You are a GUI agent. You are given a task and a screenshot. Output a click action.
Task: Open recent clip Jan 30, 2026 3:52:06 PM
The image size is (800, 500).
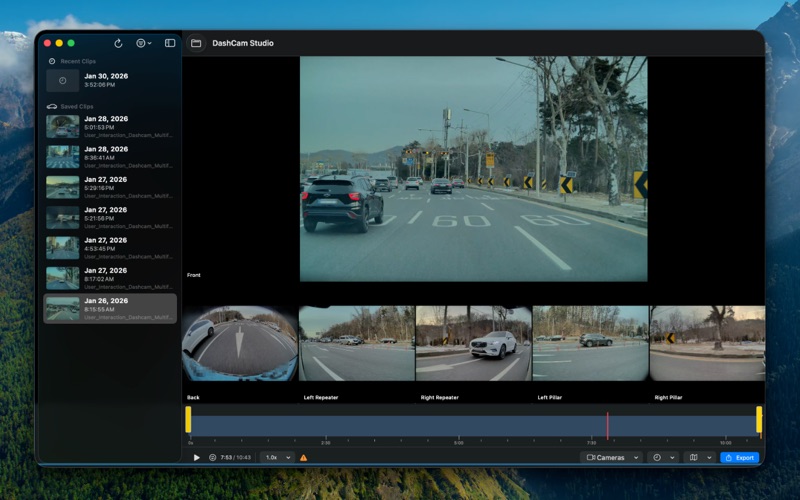[x=110, y=81]
